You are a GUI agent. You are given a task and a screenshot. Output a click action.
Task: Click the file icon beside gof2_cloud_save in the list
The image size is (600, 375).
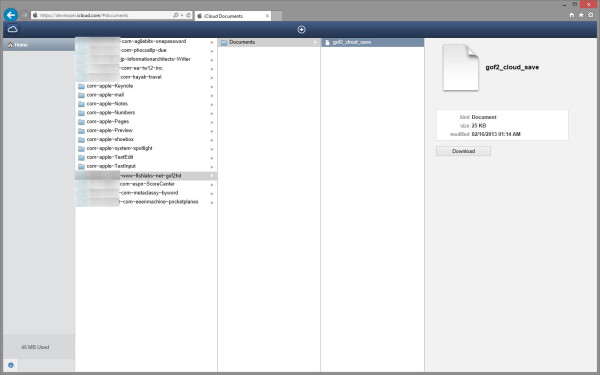click(x=328, y=42)
